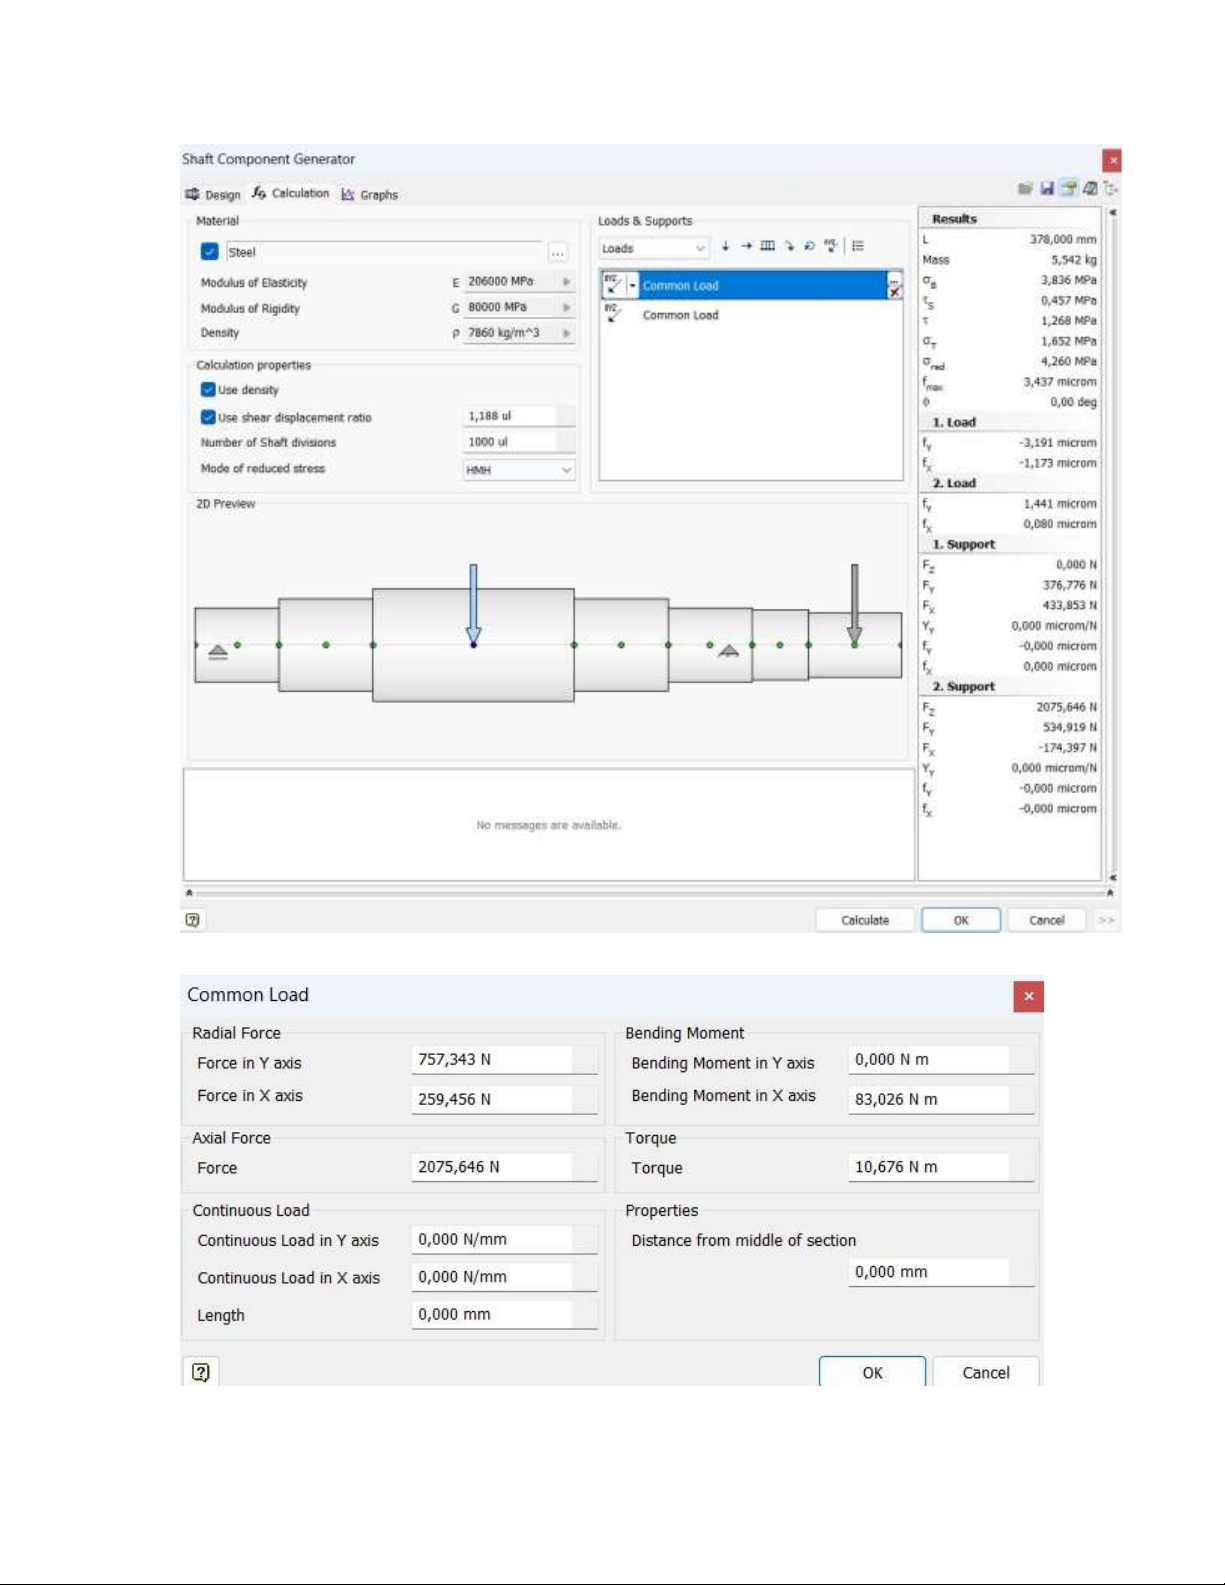The height and width of the screenshot is (1585, 1225).
Task: Disable the Use density option
Action: [208, 390]
